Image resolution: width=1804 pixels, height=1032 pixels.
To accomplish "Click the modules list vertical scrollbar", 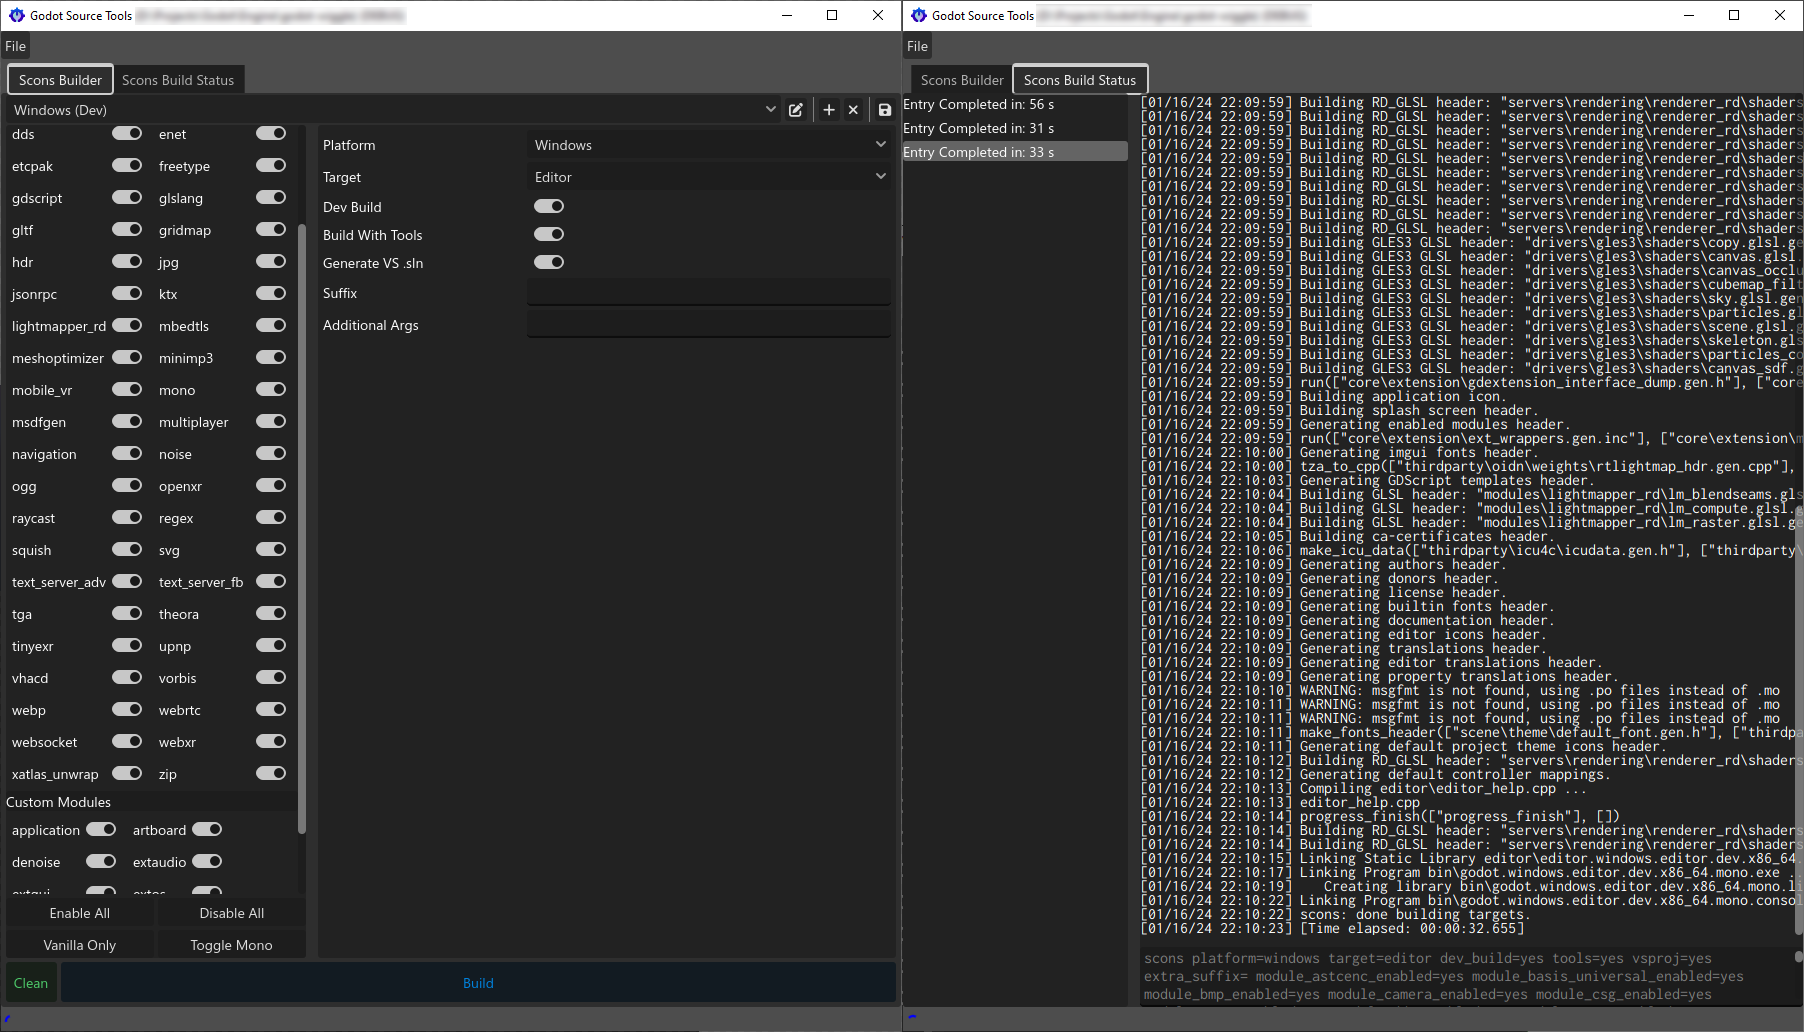I will (x=302, y=528).
